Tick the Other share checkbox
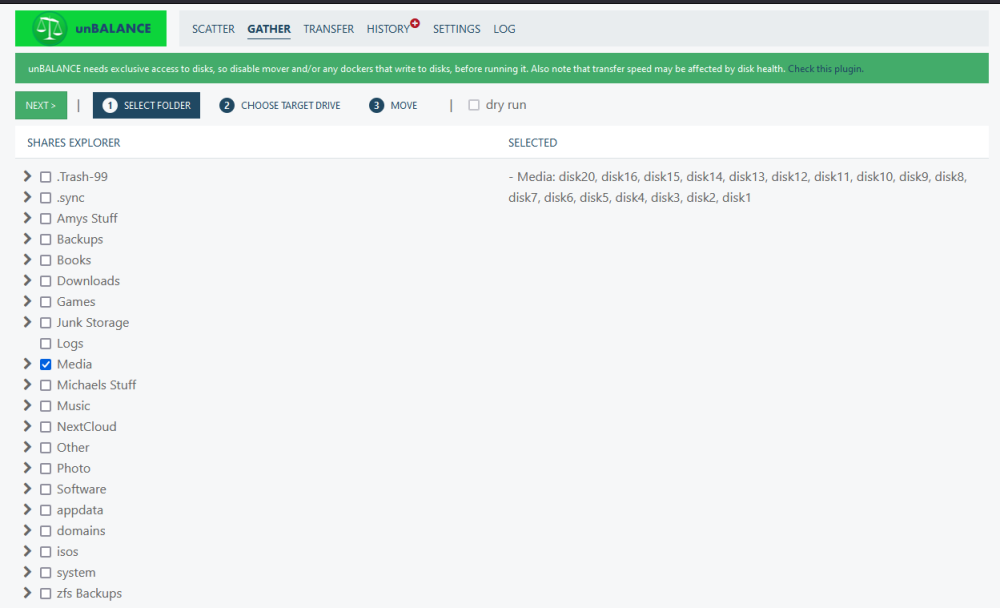The width and height of the screenshot is (1000, 608). 45,448
